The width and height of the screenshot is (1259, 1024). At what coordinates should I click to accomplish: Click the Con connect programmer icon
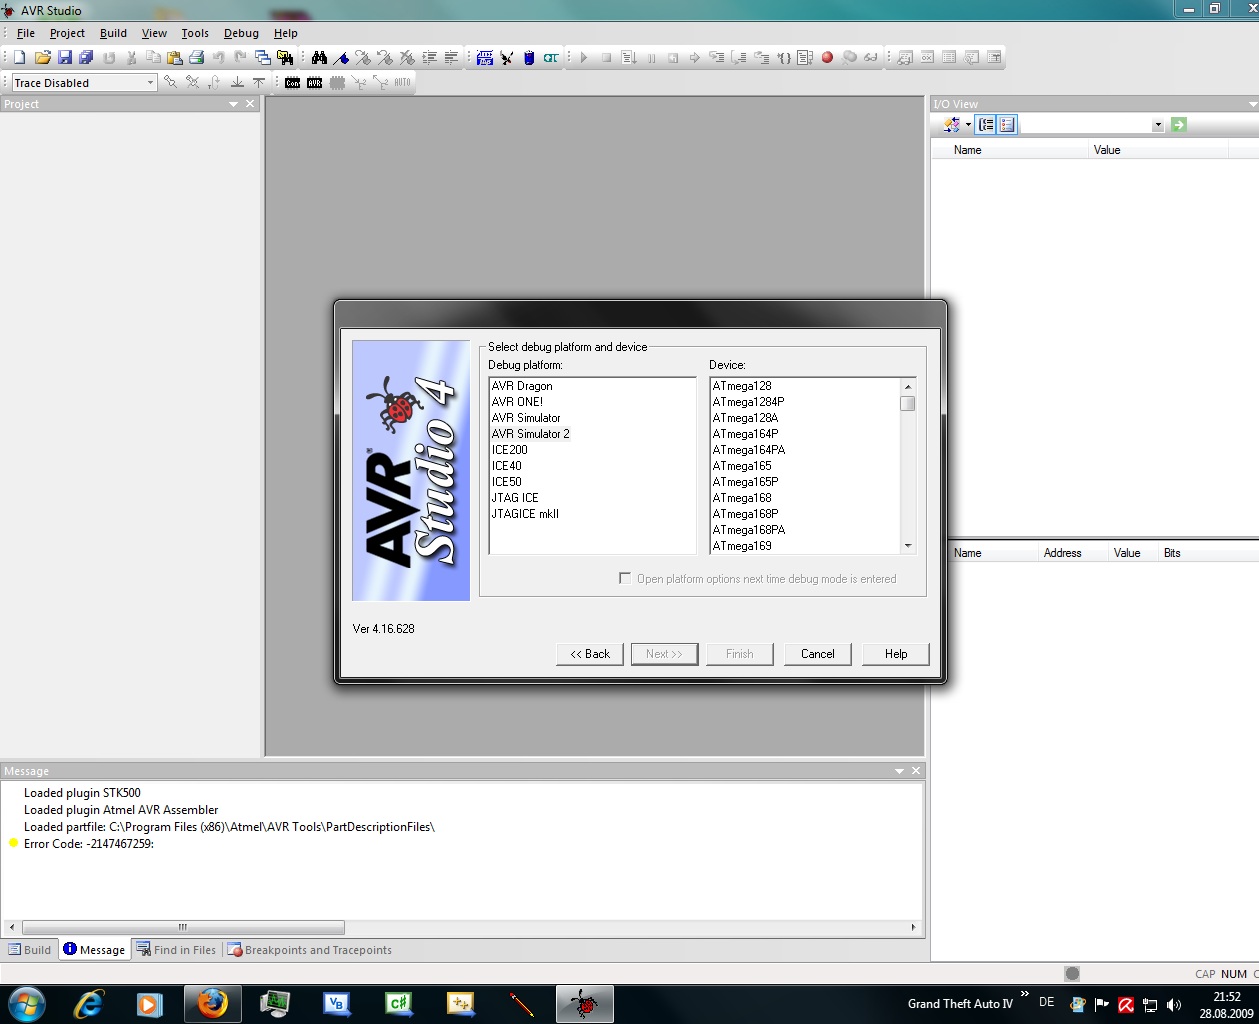(292, 83)
